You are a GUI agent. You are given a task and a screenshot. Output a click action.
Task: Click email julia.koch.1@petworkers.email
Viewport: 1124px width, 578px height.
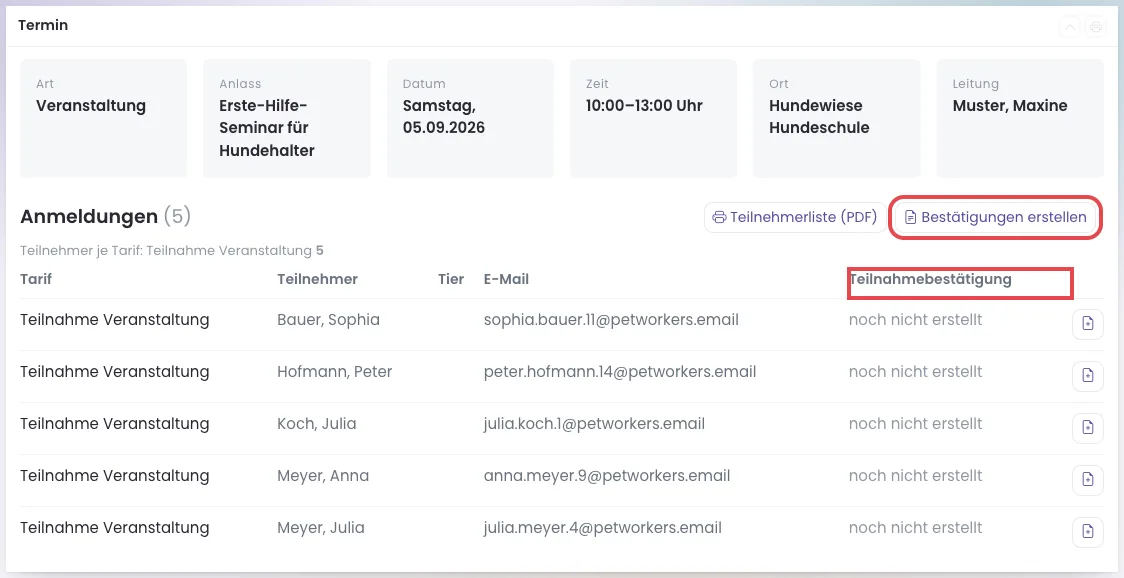click(594, 424)
